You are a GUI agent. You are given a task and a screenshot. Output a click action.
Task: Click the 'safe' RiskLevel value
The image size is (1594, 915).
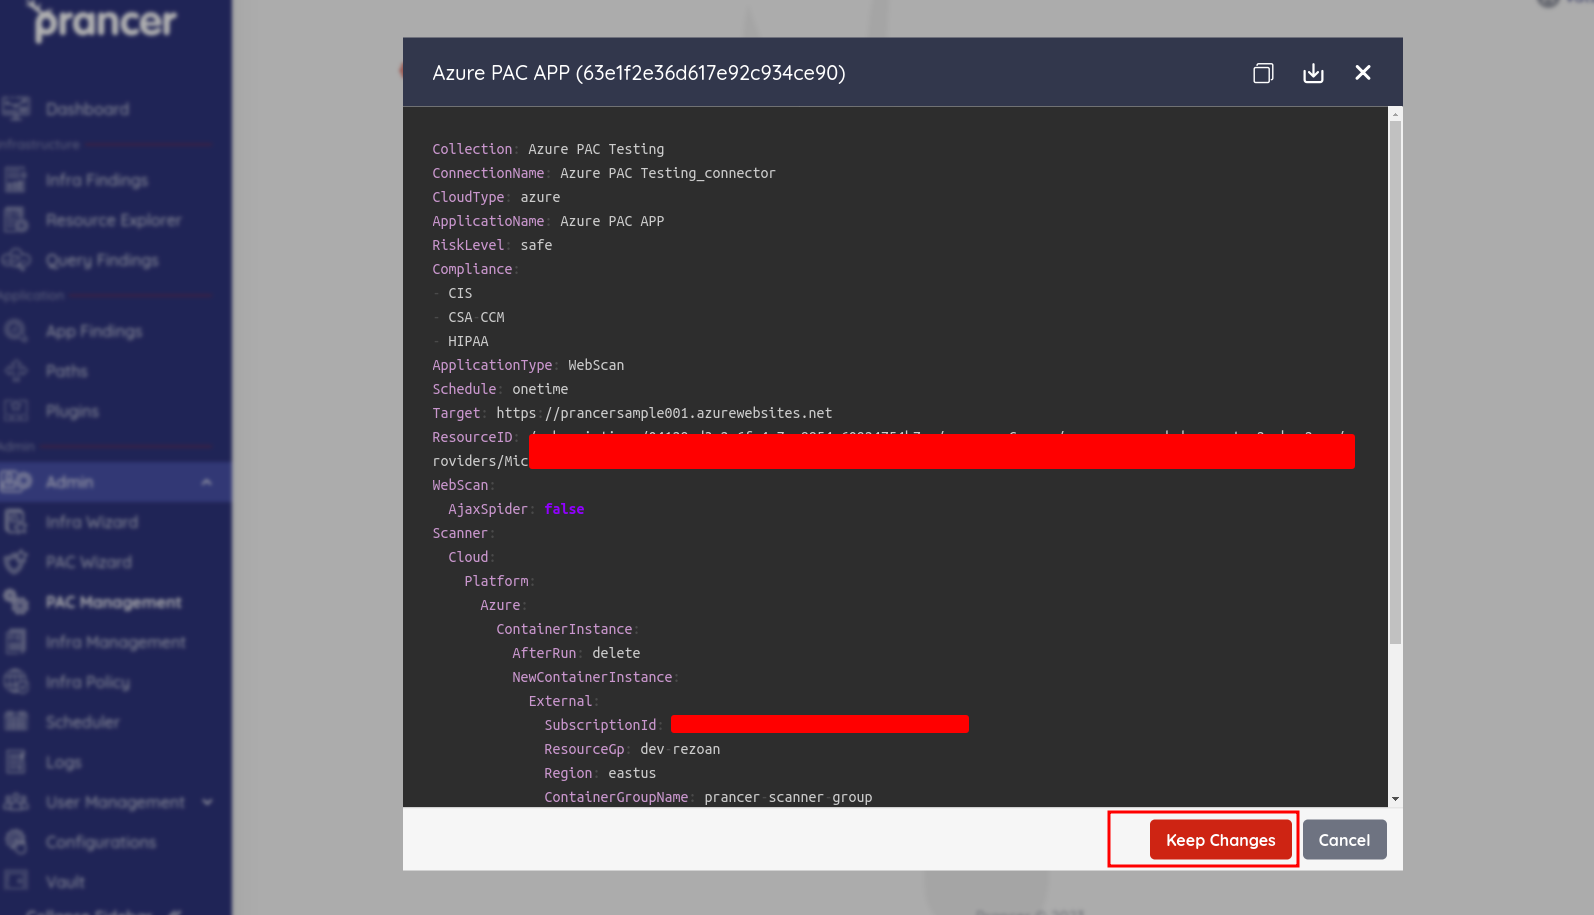536,245
